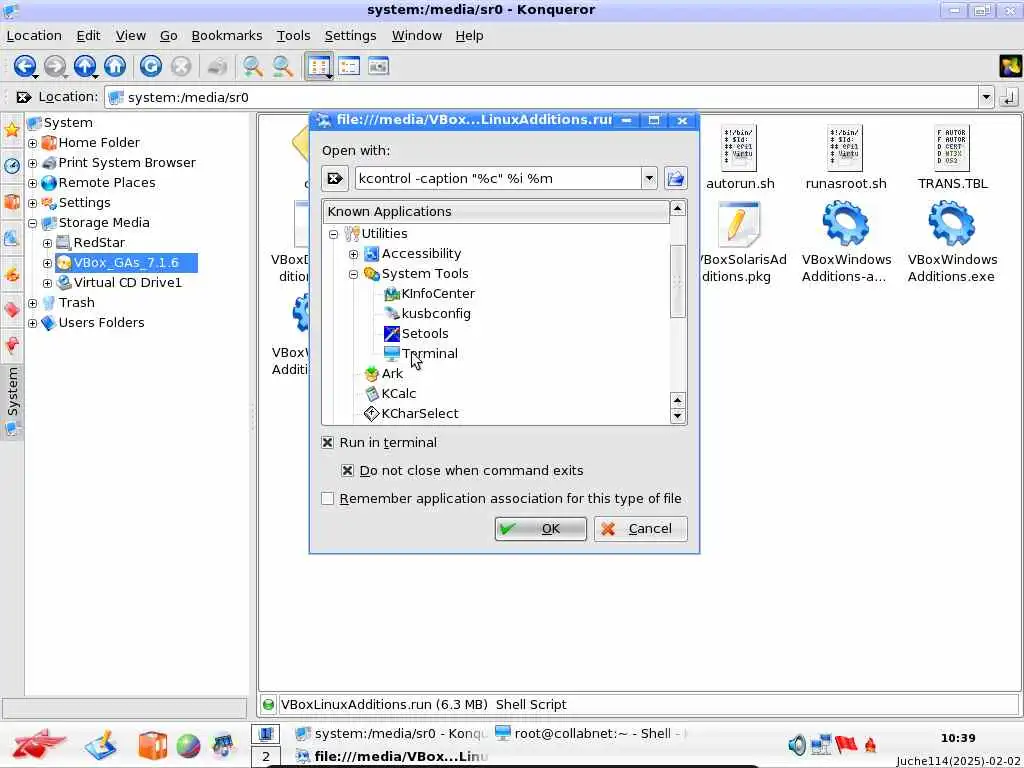This screenshot has width=1024, height=768.
Task: Uncheck Run in terminal
Action: [x=327, y=442]
